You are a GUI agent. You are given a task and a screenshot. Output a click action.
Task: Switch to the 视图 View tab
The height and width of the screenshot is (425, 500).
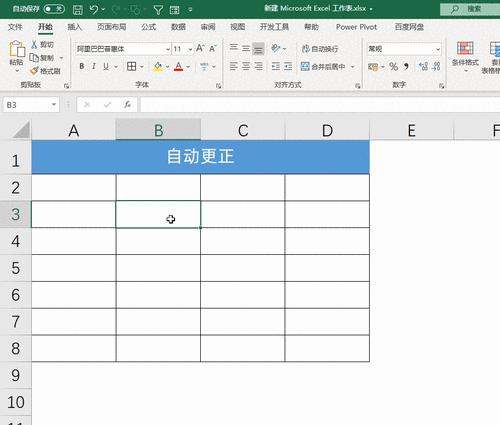pos(238,27)
